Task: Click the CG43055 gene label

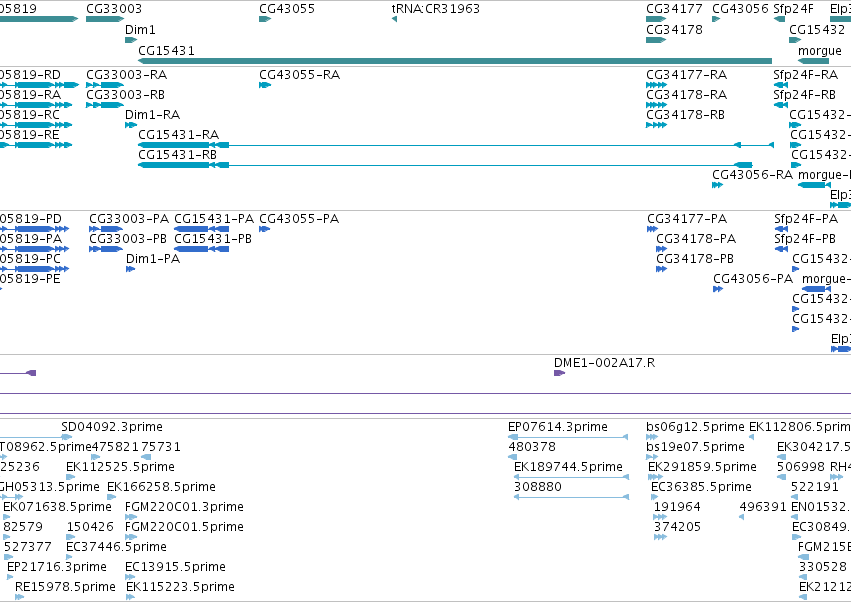Action: [287, 9]
